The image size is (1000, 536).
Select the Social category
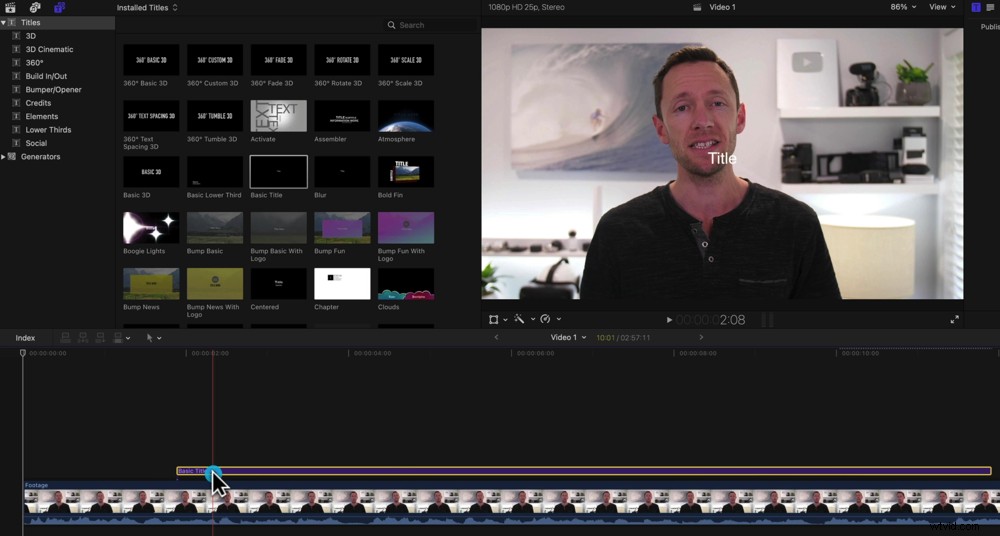point(36,143)
